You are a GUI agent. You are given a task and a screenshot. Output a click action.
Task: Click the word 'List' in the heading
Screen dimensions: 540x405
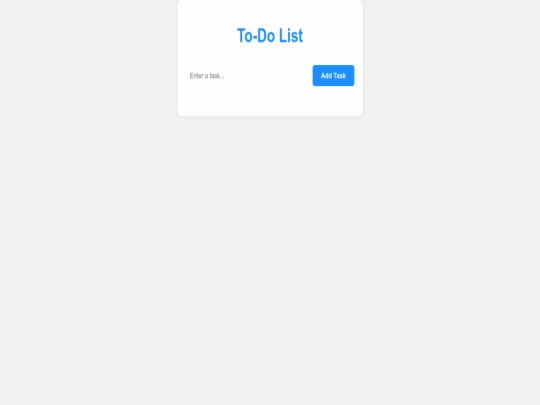[291, 35]
